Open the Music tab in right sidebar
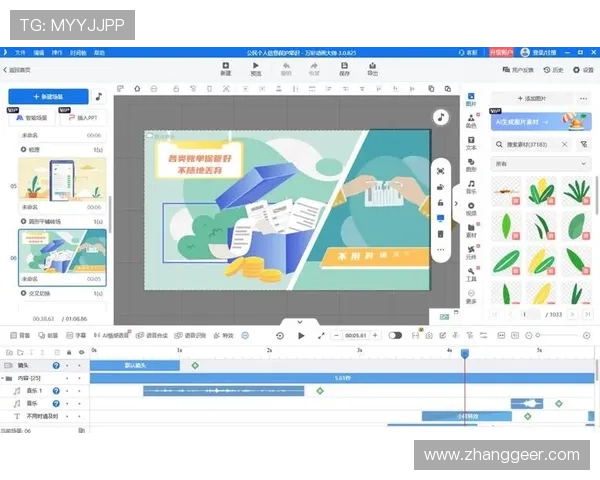Viewport: 600px width, 480px height. 471,188
